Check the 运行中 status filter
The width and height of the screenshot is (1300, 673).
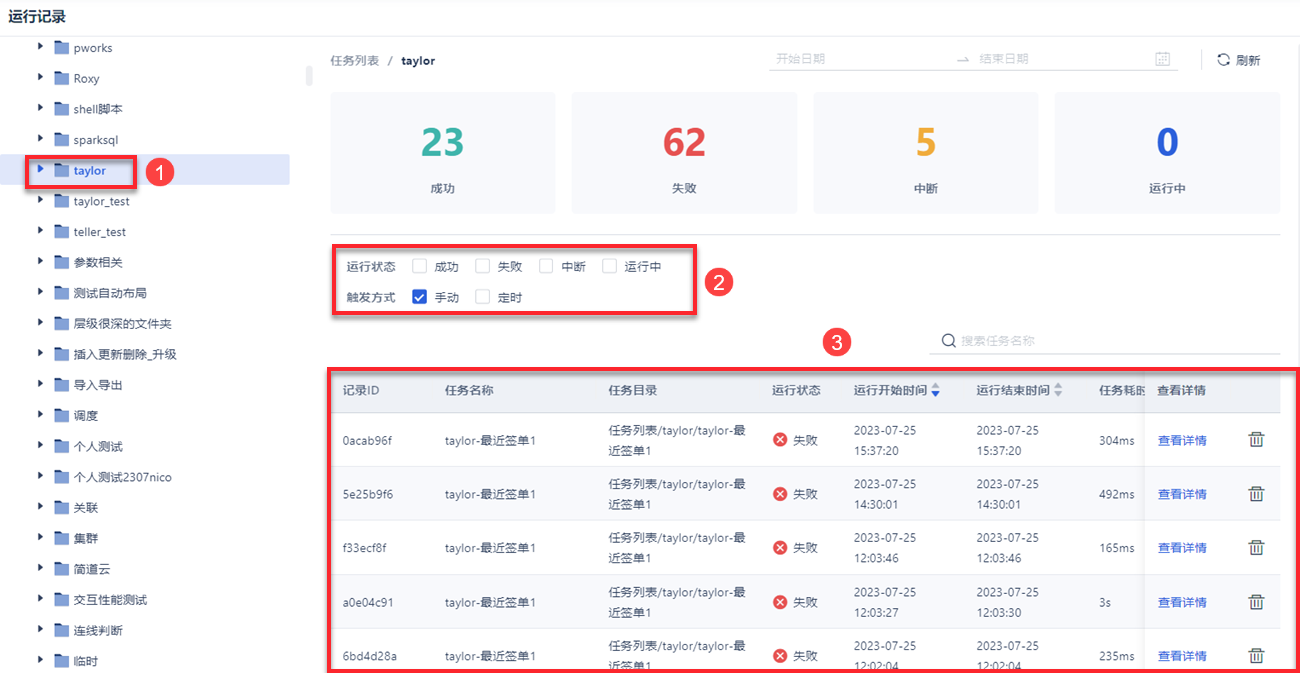610,267
